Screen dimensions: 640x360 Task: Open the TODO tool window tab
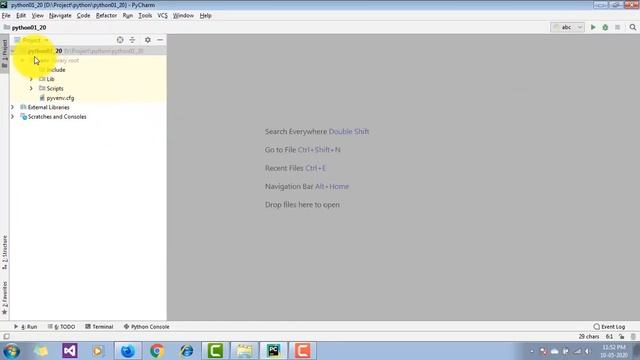(62, 327)
